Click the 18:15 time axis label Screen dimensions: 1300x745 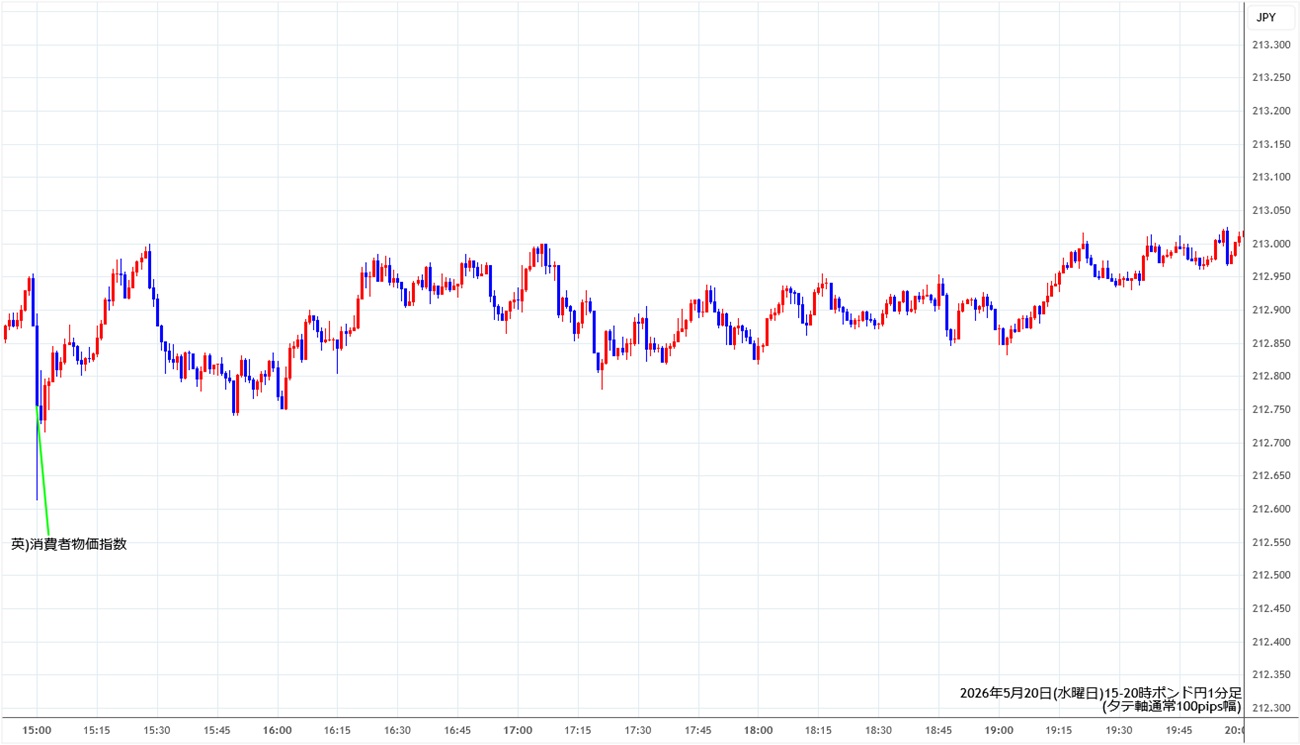tap(818, 730)
